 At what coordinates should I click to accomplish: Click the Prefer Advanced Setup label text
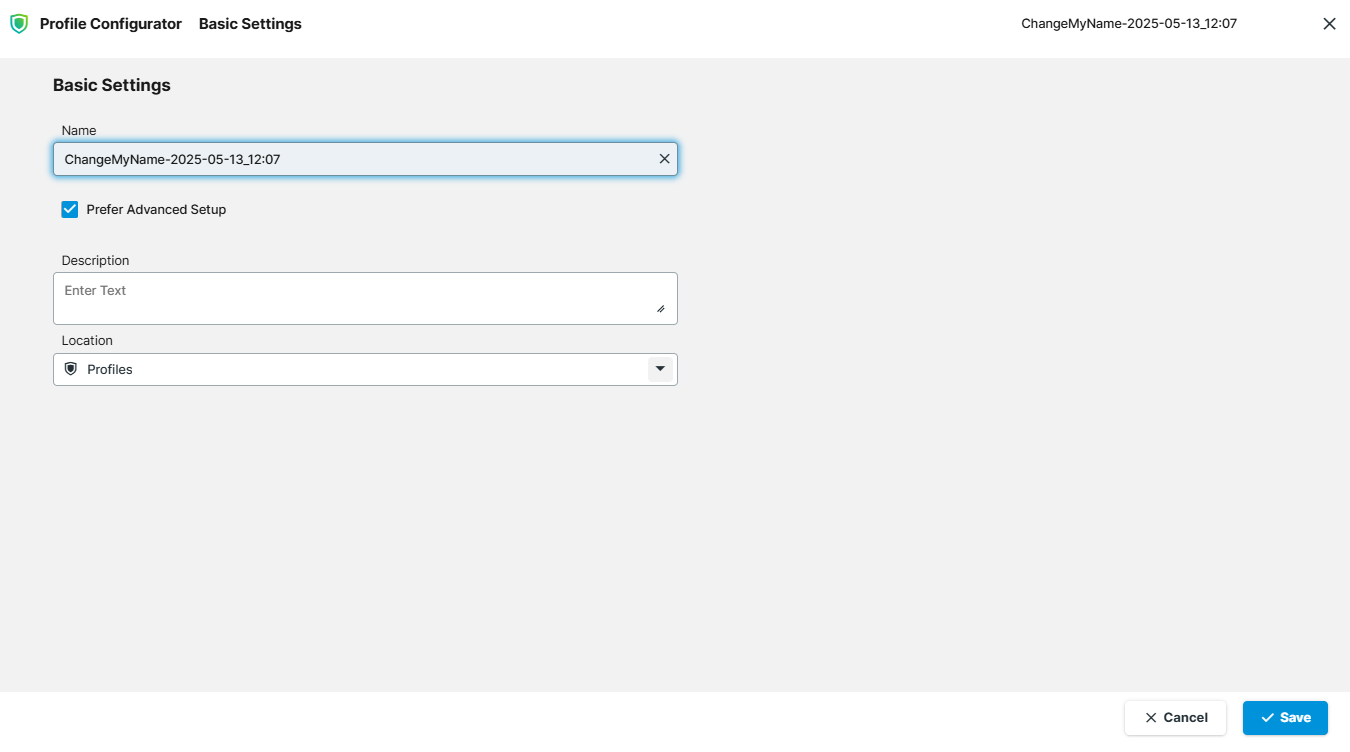click(x=156, y=210)
